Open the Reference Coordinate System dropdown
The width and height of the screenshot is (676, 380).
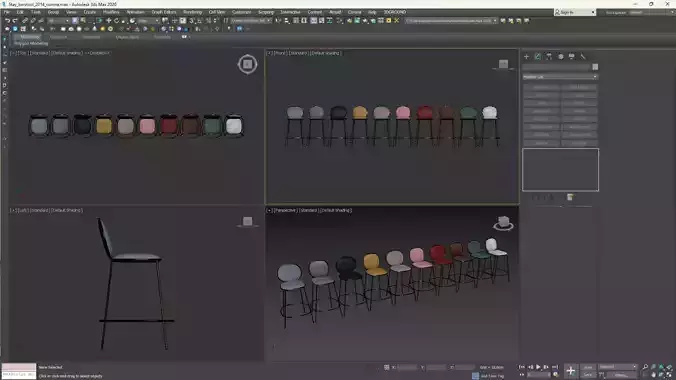148,20
